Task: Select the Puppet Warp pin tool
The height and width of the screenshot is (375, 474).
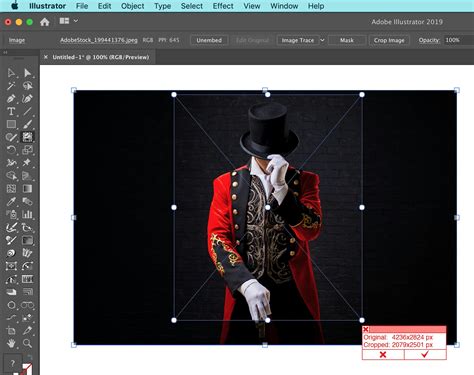Action: pyautogui.click(x=27, y=163)
